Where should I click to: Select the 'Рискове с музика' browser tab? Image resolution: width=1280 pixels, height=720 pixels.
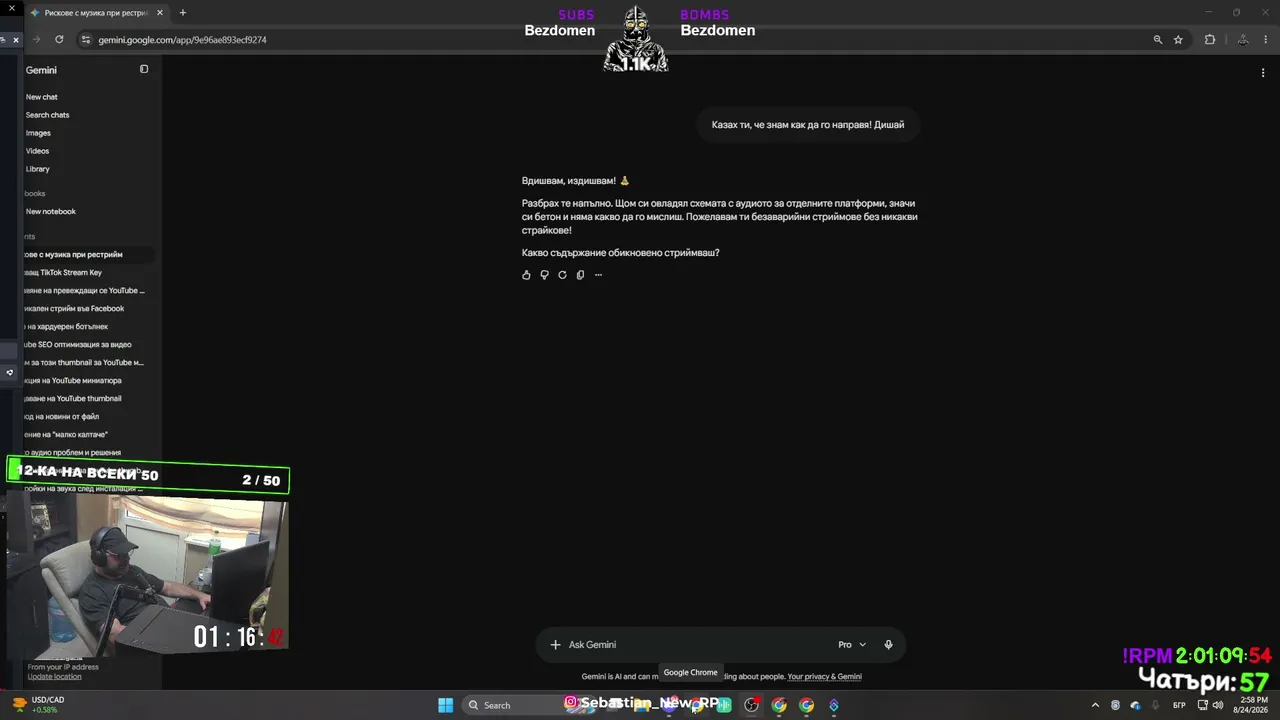click(96, 13)
